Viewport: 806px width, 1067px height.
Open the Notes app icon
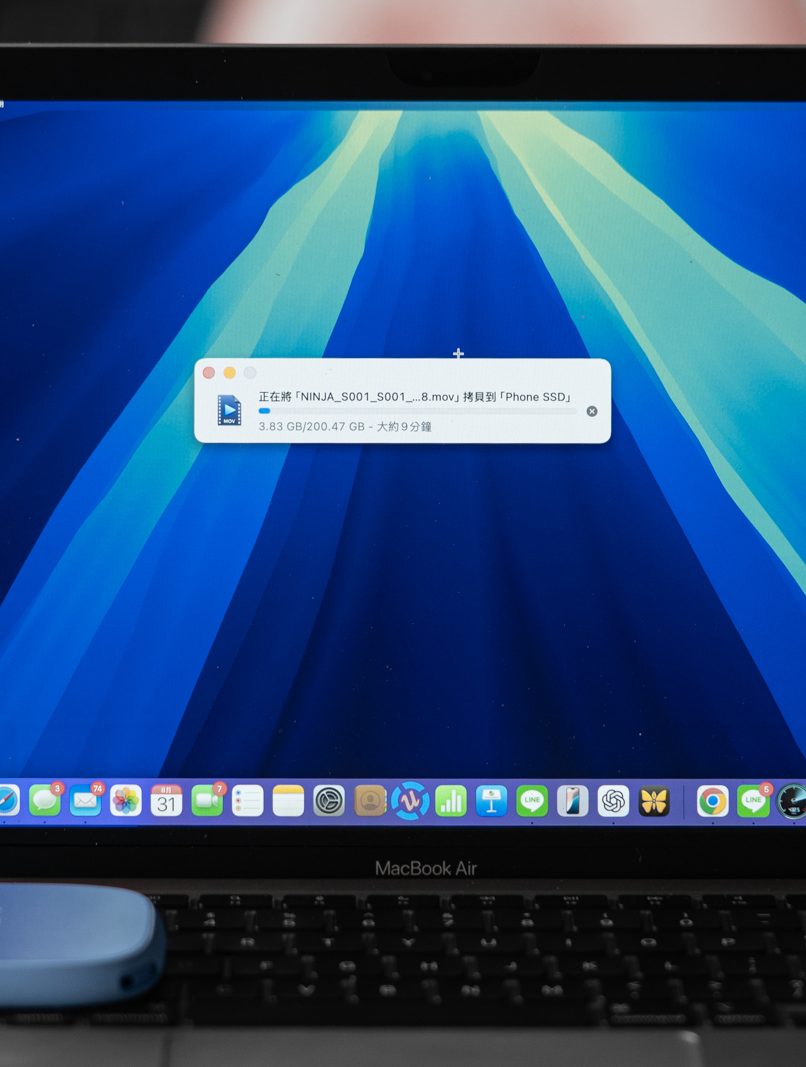(288, 800)
